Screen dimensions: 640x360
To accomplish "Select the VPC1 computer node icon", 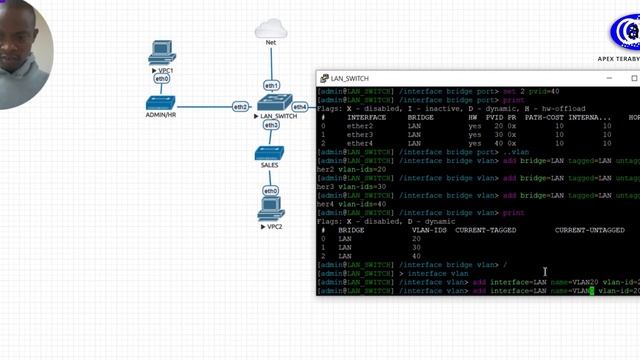I will (162, 53).
